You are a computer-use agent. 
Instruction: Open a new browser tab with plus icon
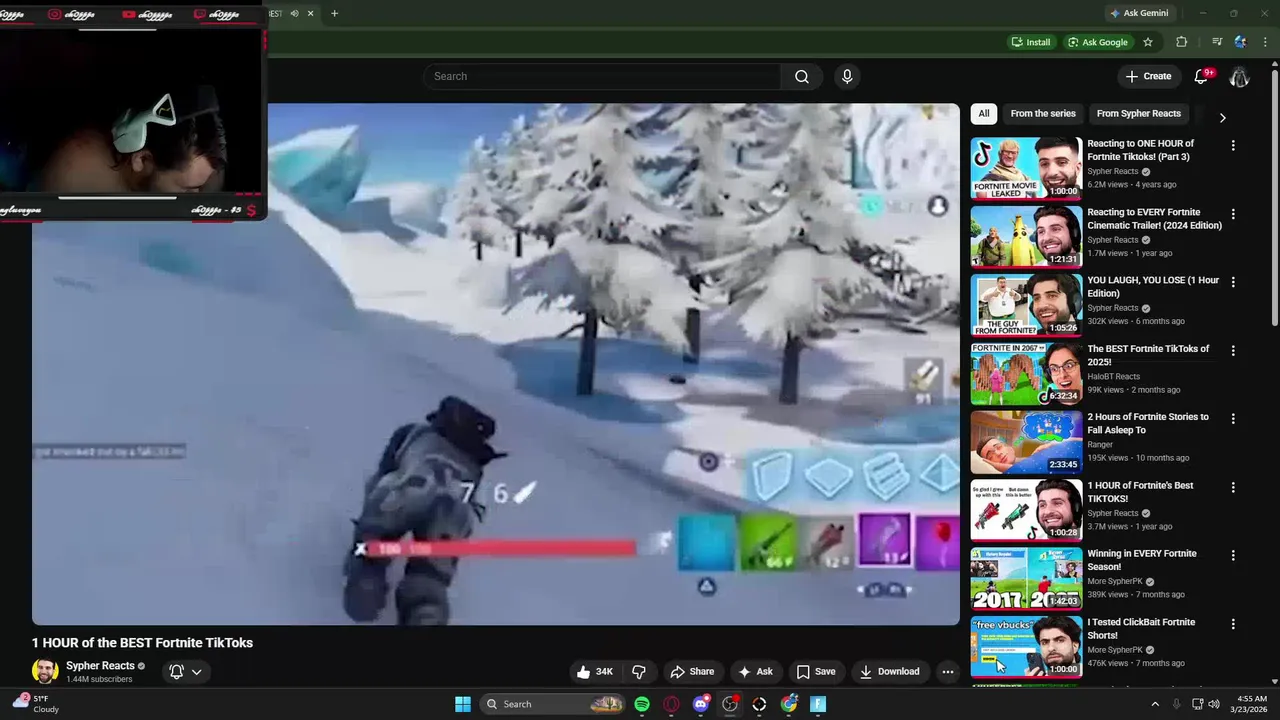(x=334, y=13)
